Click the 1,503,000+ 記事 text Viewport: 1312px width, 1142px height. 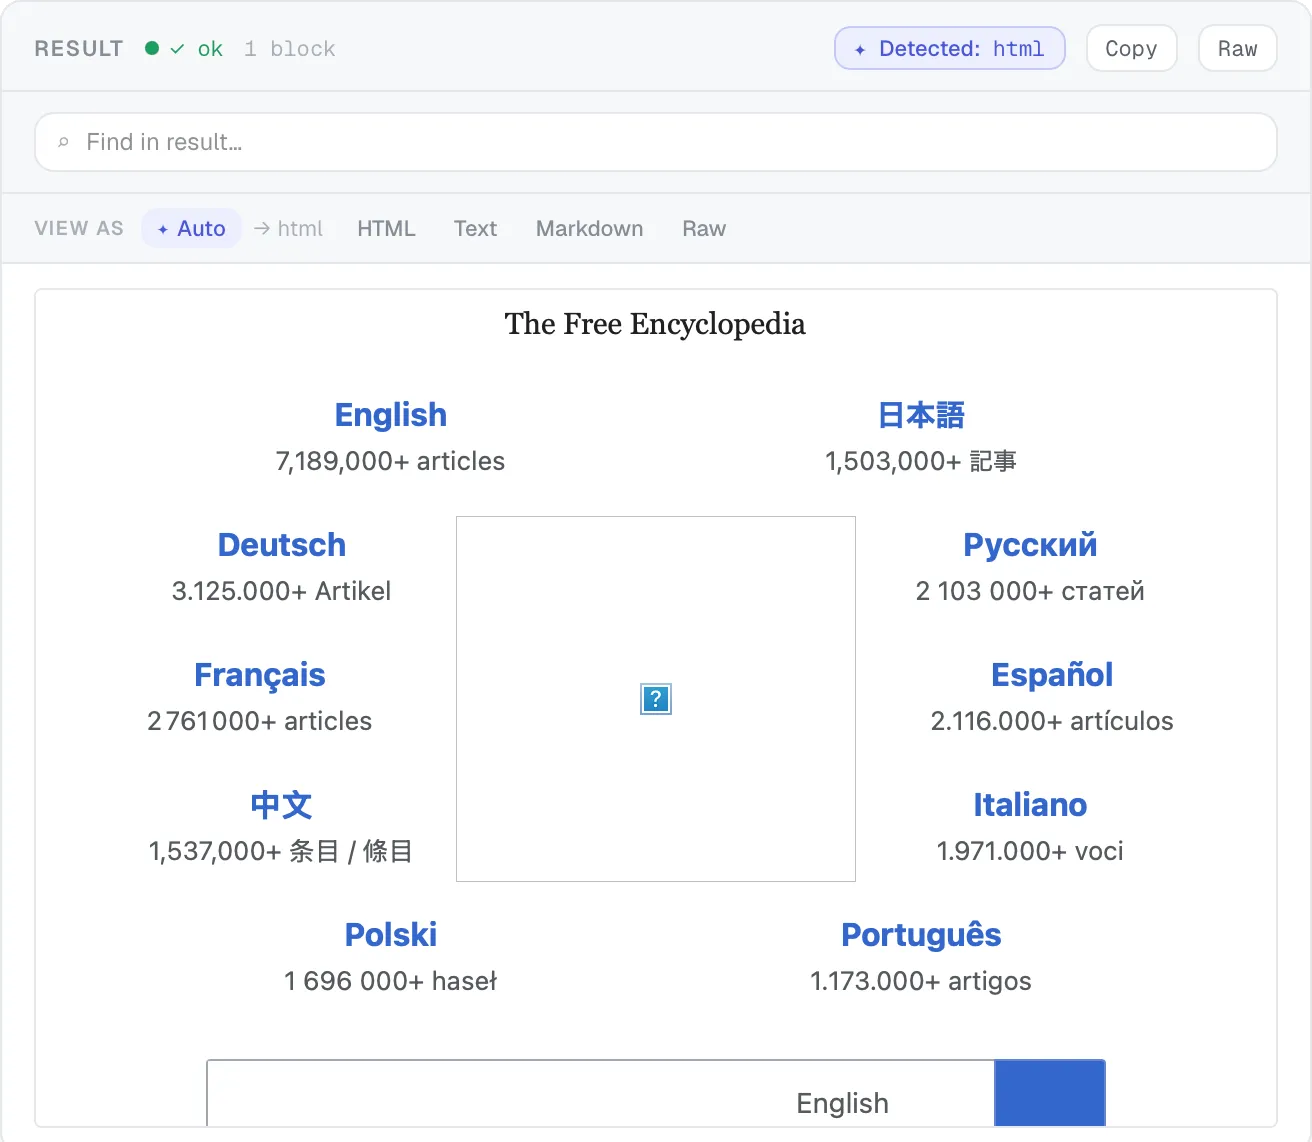921,461
